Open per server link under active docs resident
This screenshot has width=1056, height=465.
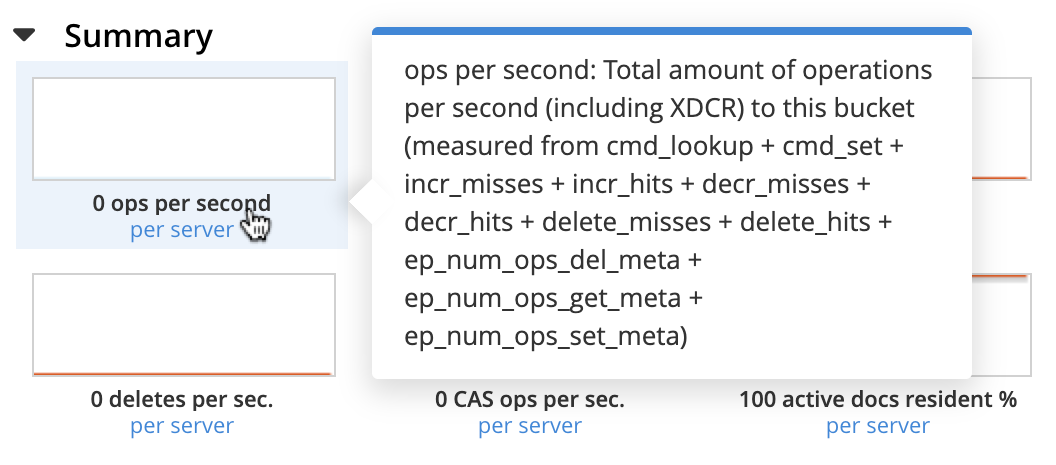(878, 426)
